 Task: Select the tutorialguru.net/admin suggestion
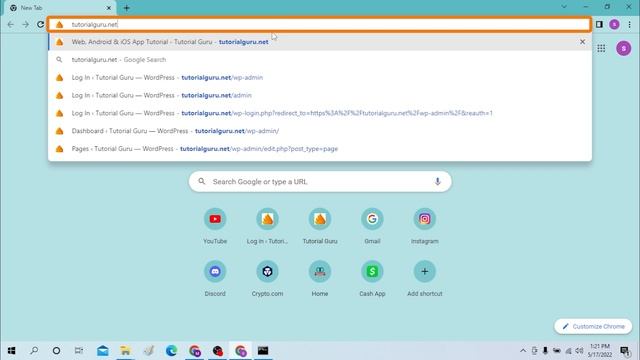coord(320,95)
